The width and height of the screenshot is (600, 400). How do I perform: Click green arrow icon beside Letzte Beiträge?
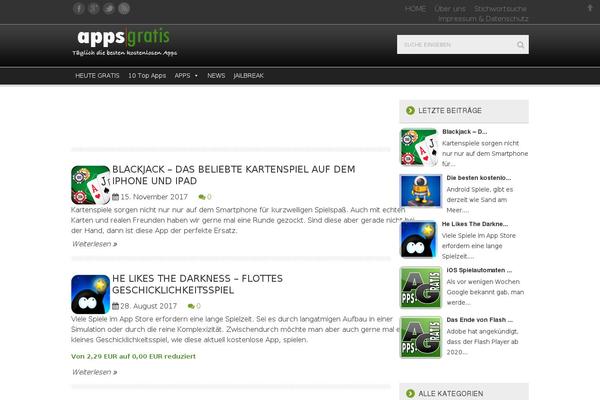410,111
